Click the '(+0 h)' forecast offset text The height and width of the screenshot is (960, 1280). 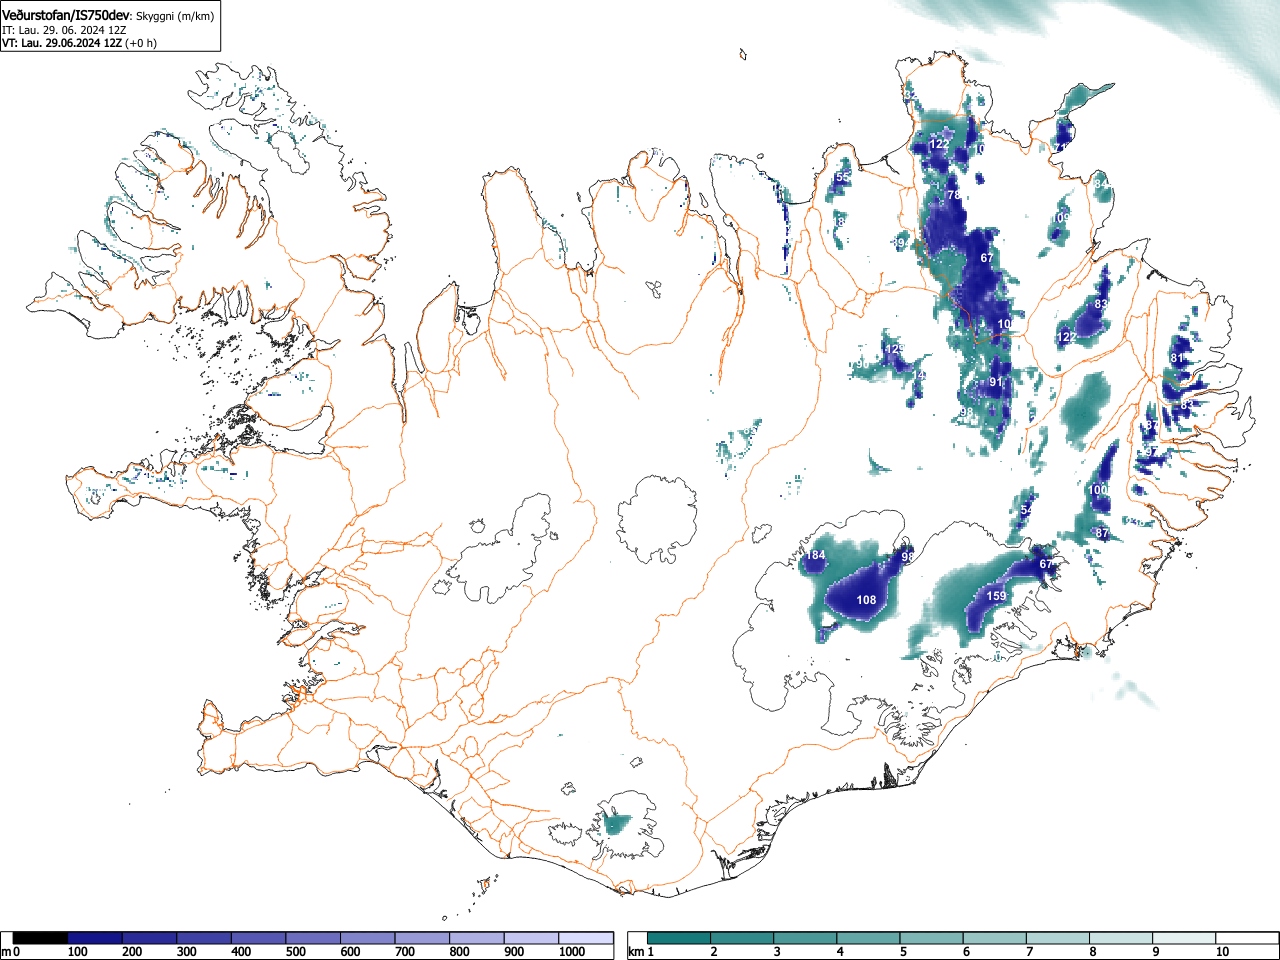point(141,43)
